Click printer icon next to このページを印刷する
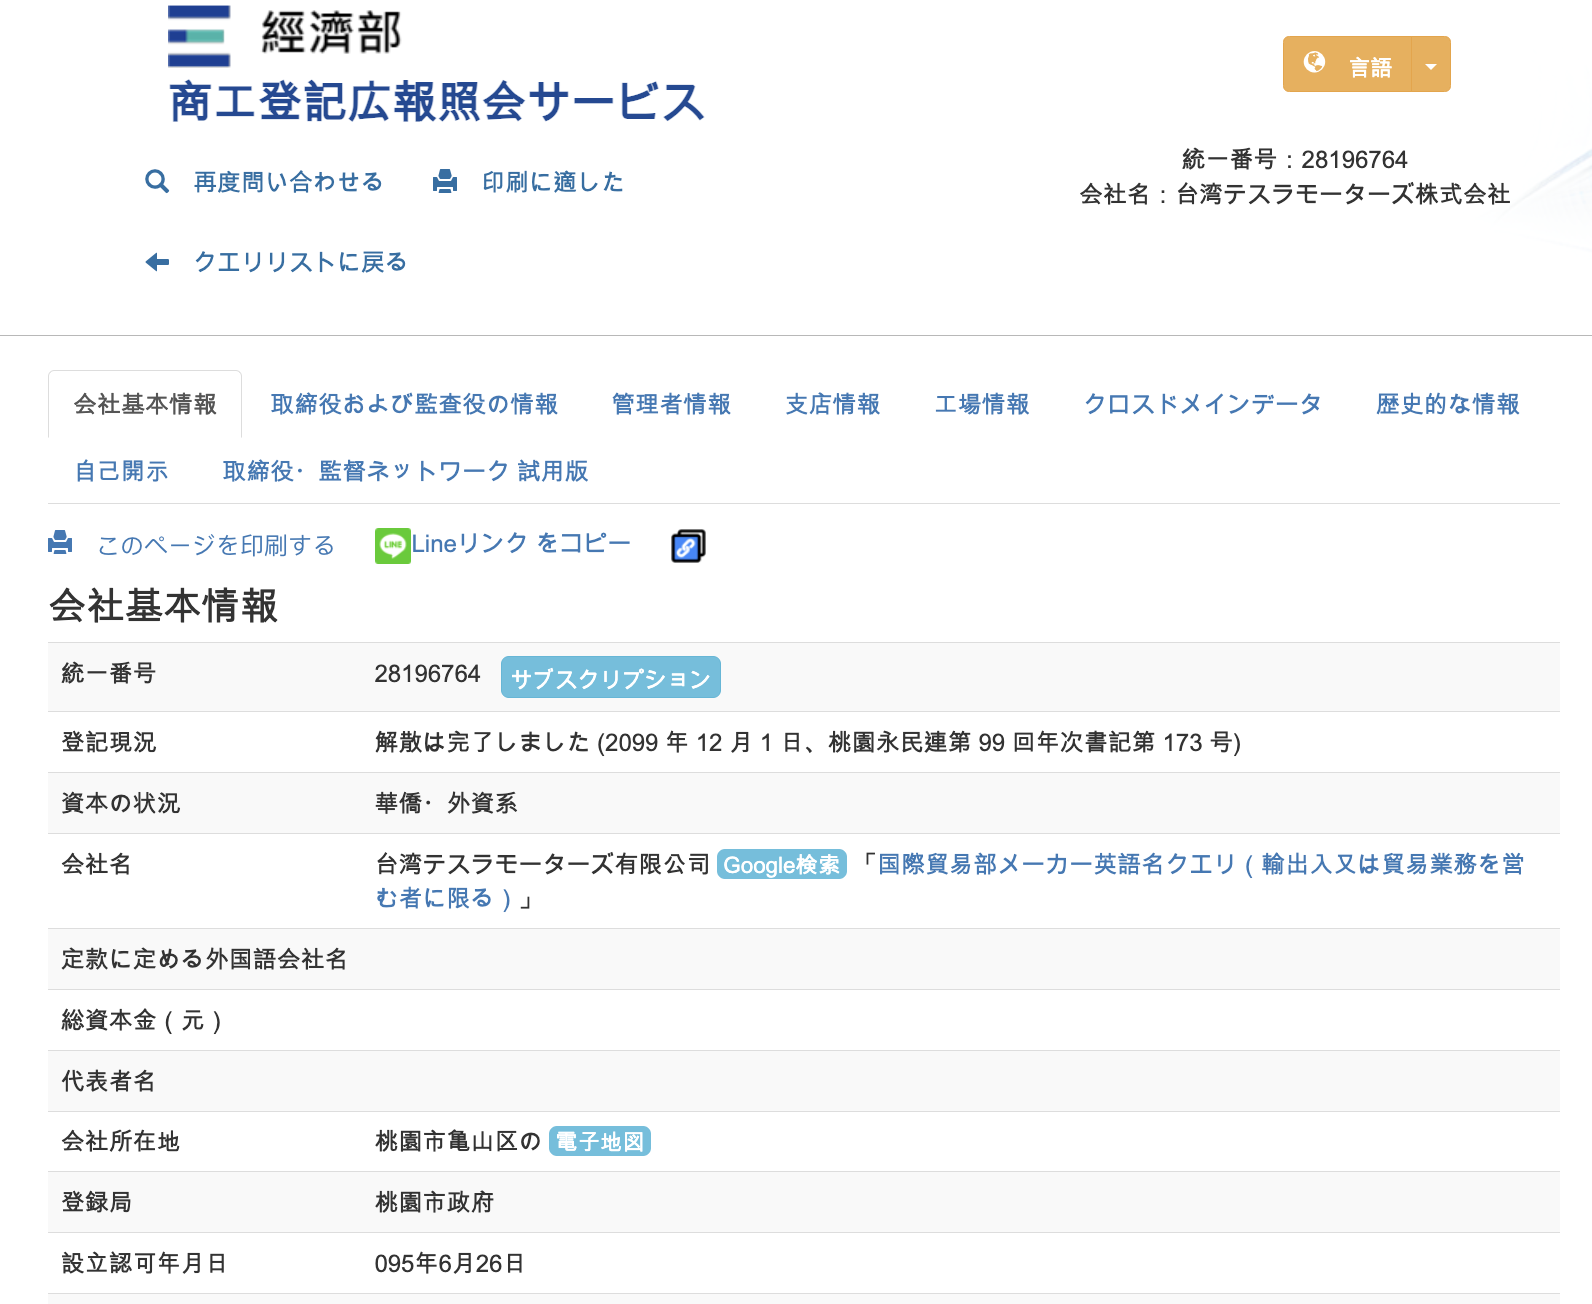The image size is (1592, 1304). 60,543
